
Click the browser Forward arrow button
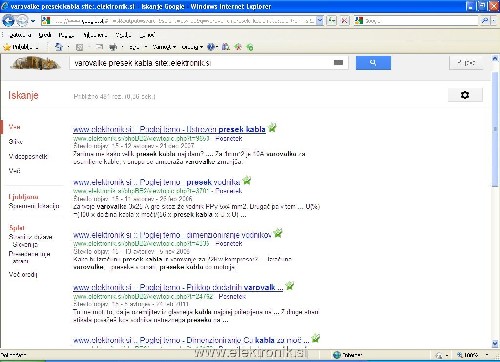click(x=22, y=21)
